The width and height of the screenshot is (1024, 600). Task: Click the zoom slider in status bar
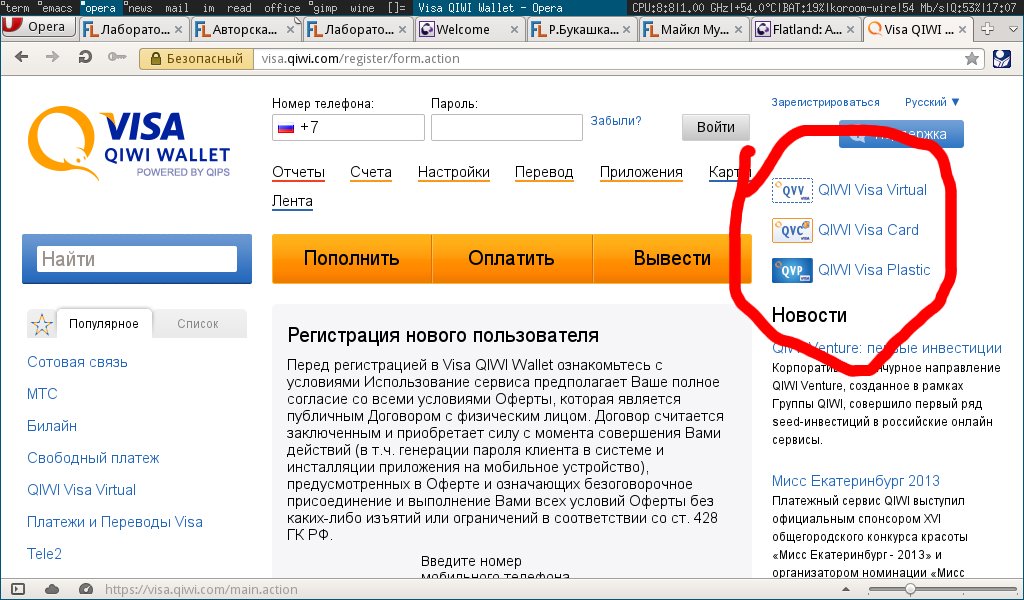(x=909, y=589)
